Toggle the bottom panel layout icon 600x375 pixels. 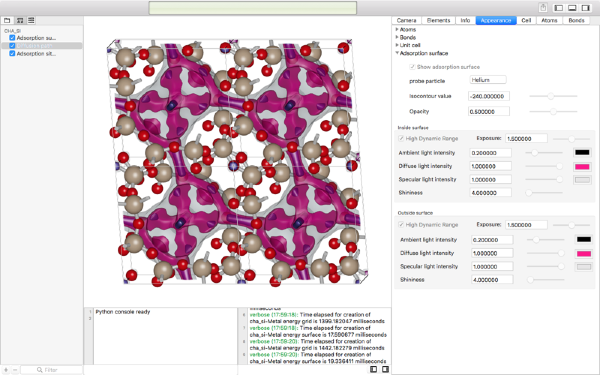tap(572, 8)
